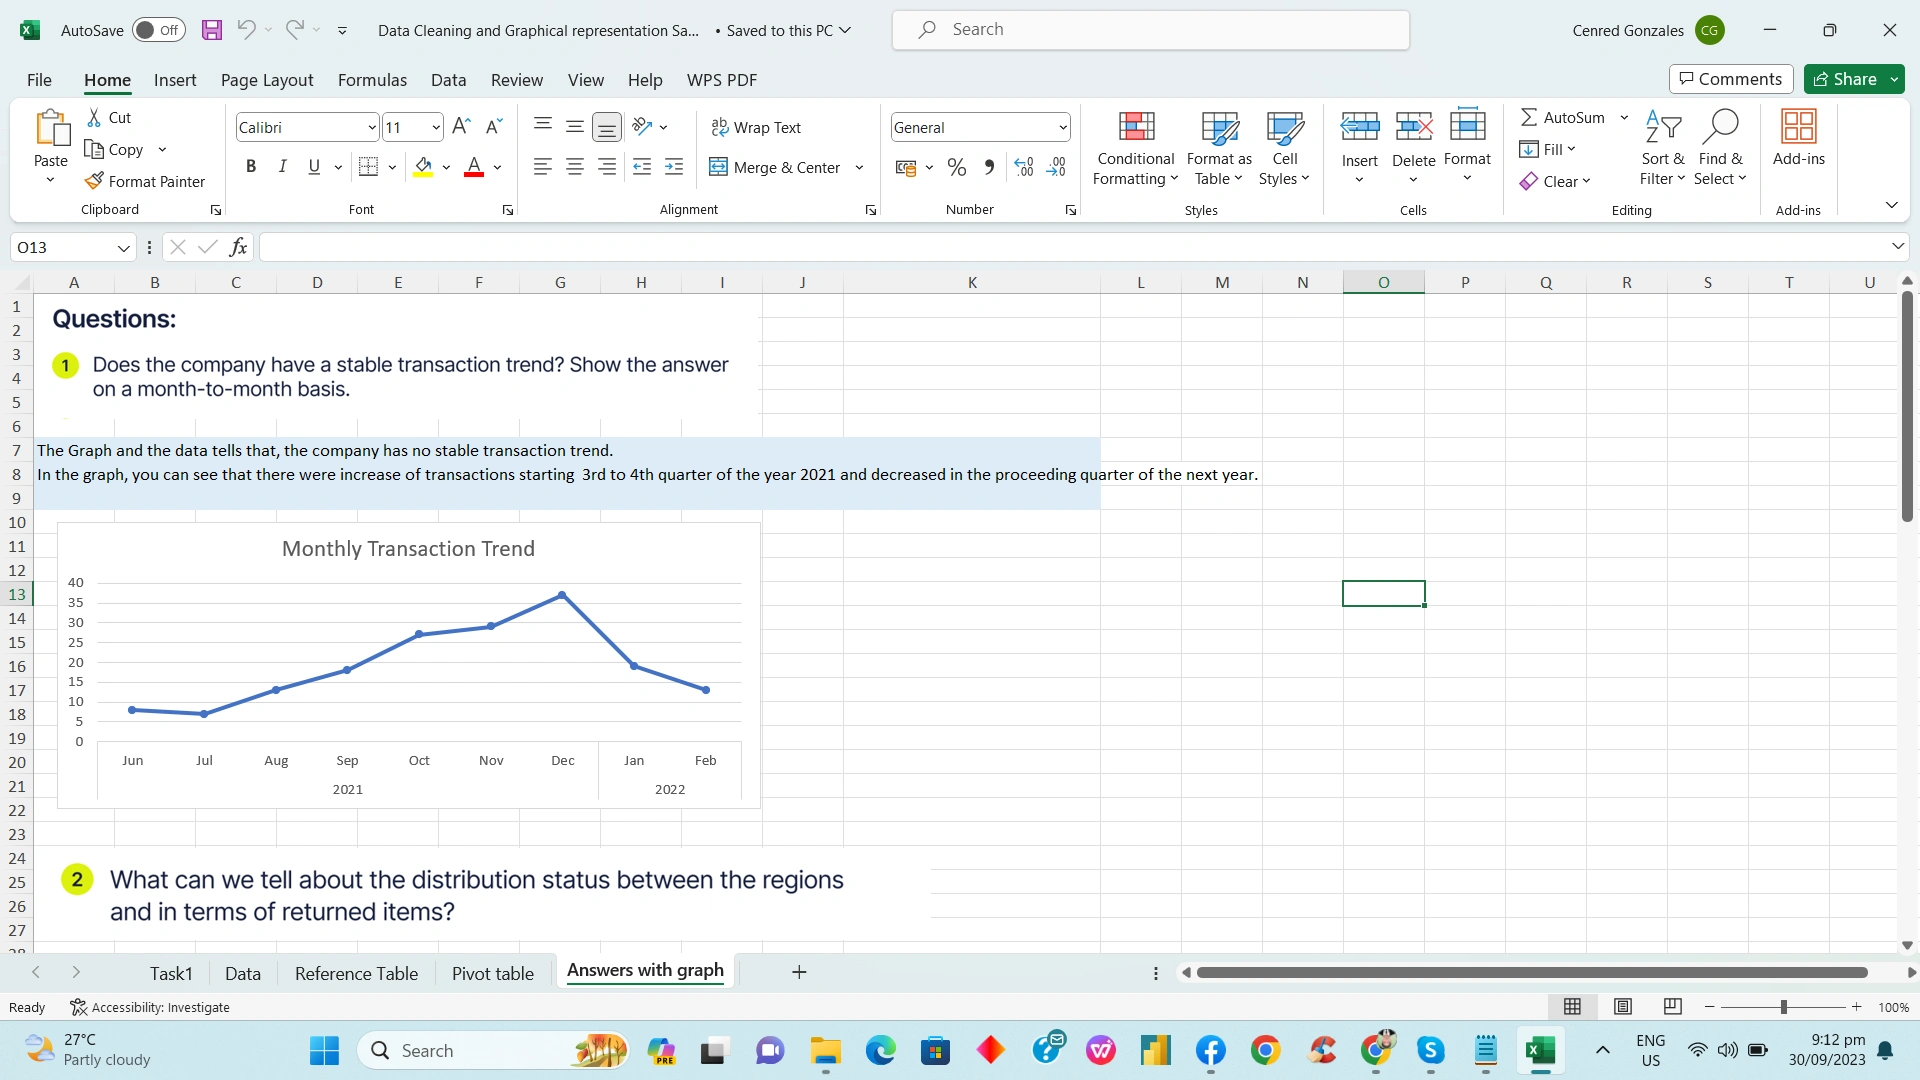
Task: Open the Share menu
Action: point(1852,78)
